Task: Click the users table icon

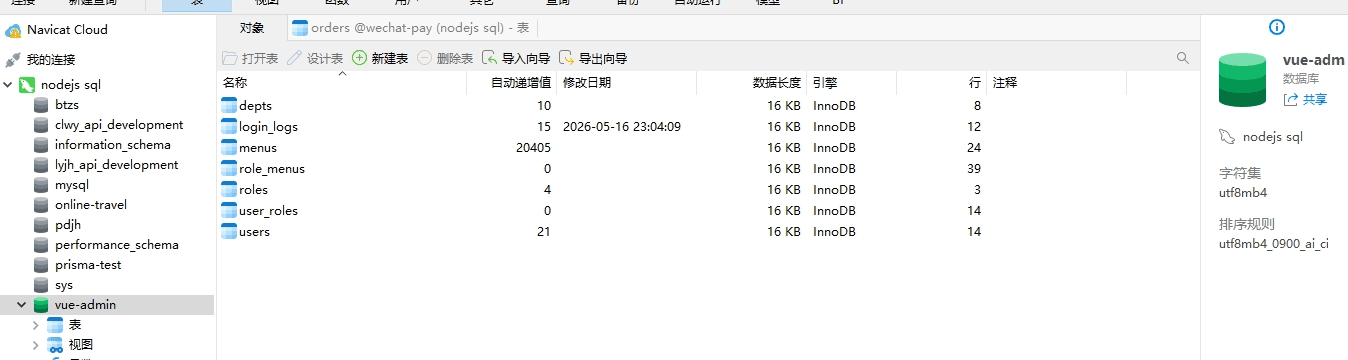Action: pos(229,231)
